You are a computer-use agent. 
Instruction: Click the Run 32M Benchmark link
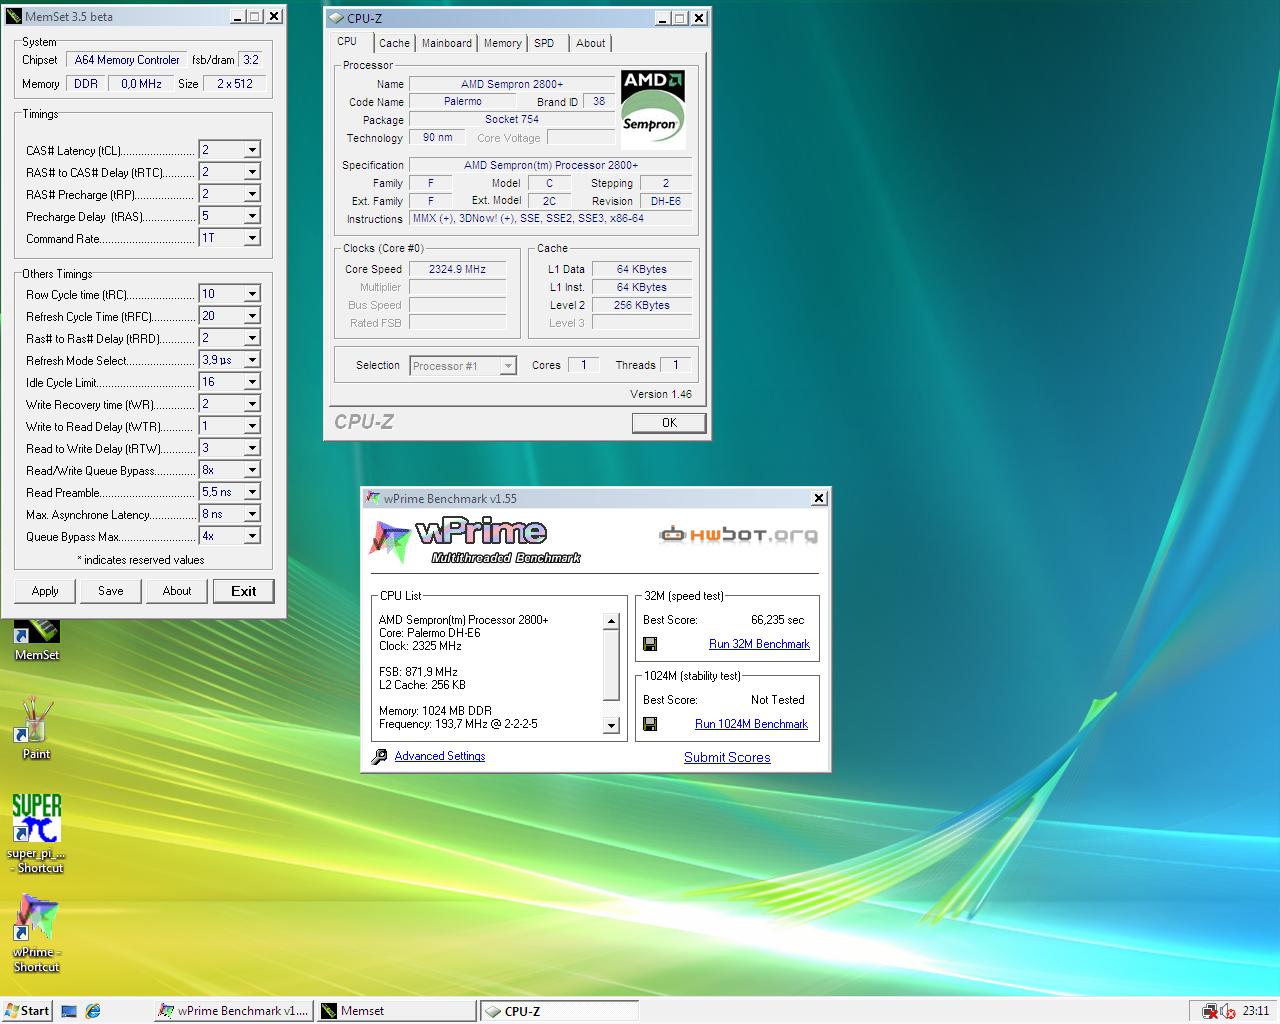pyautogui.click(x=759, y=644)
